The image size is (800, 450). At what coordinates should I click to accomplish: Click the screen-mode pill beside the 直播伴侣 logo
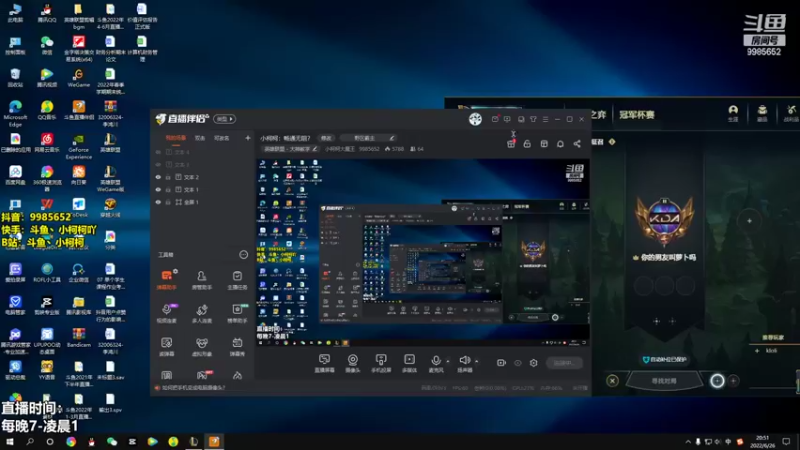point(224,119)
